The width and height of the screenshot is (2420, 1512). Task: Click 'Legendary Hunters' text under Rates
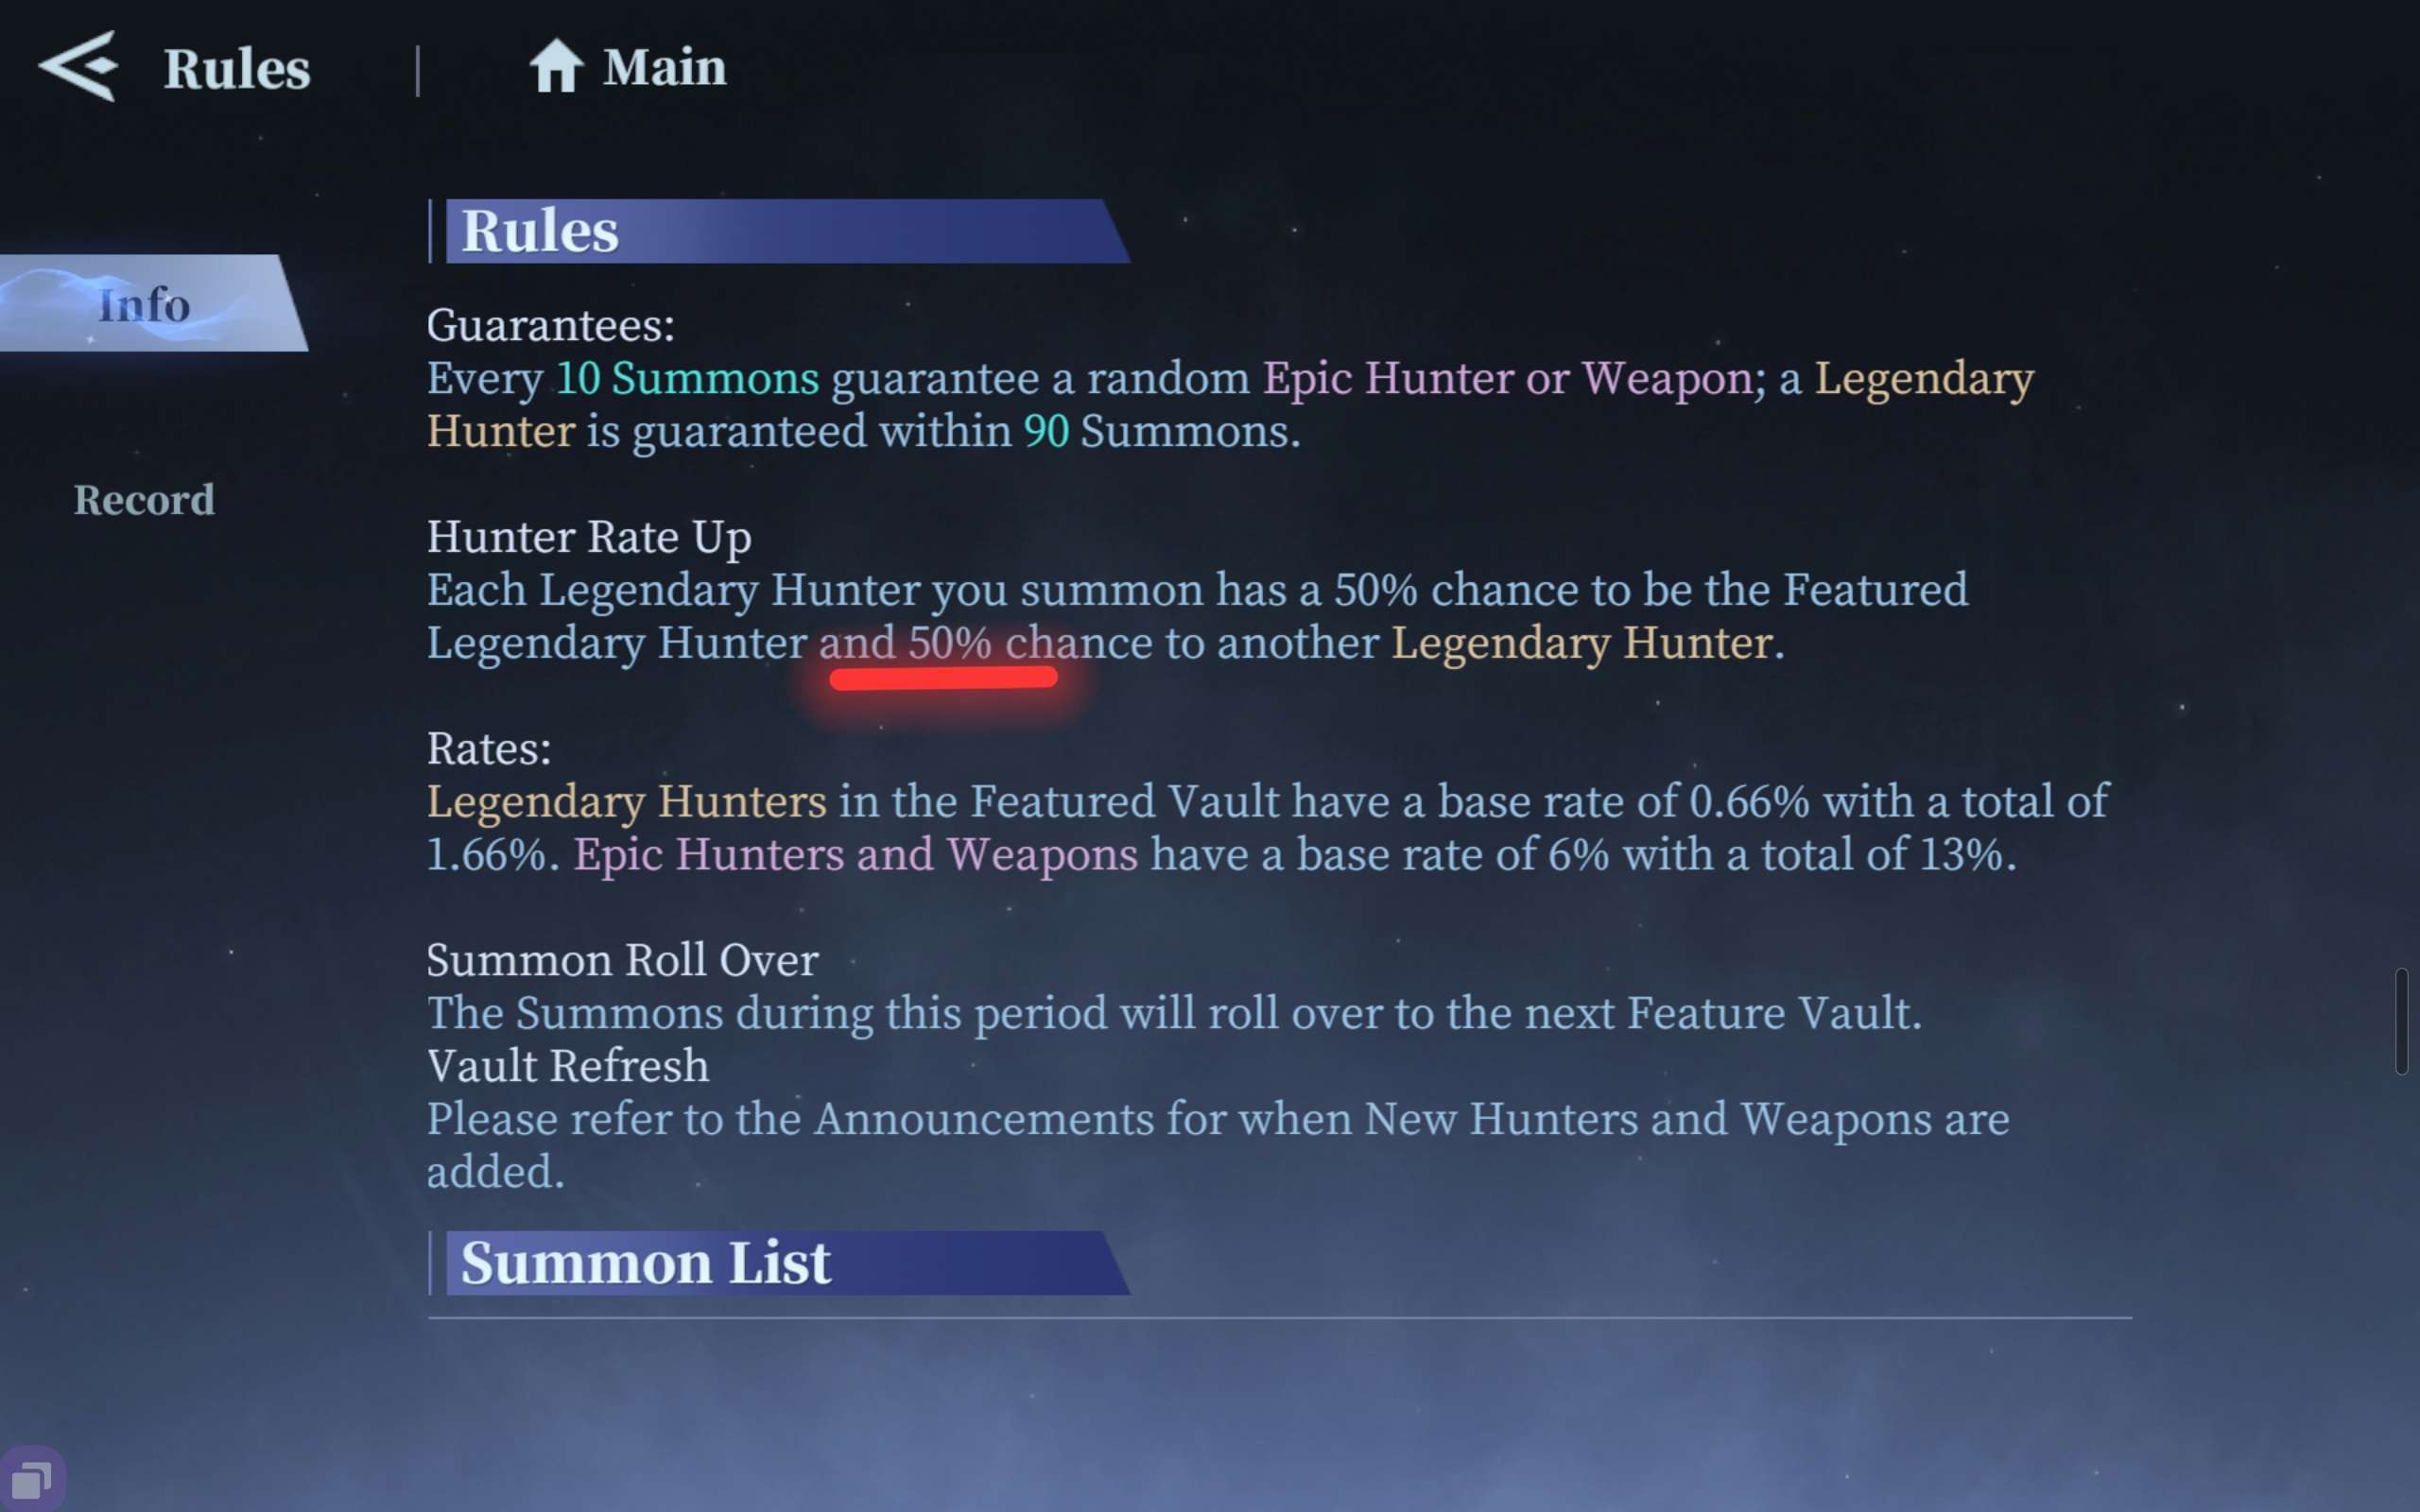(627, 802)
